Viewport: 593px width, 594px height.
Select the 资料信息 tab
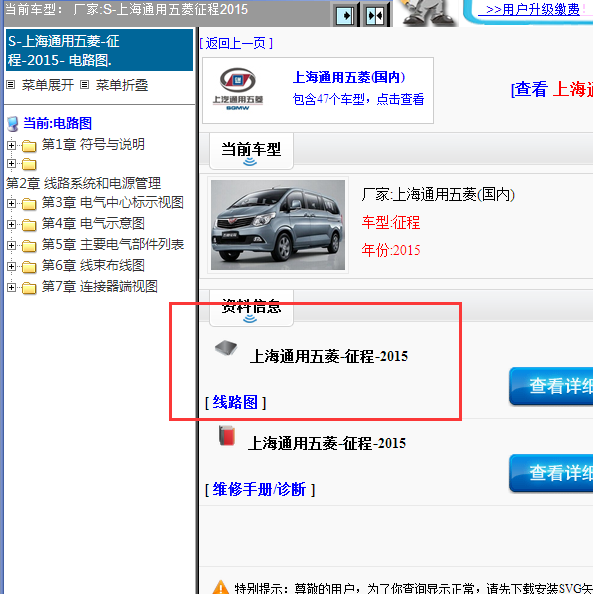[x=251, y=308]
